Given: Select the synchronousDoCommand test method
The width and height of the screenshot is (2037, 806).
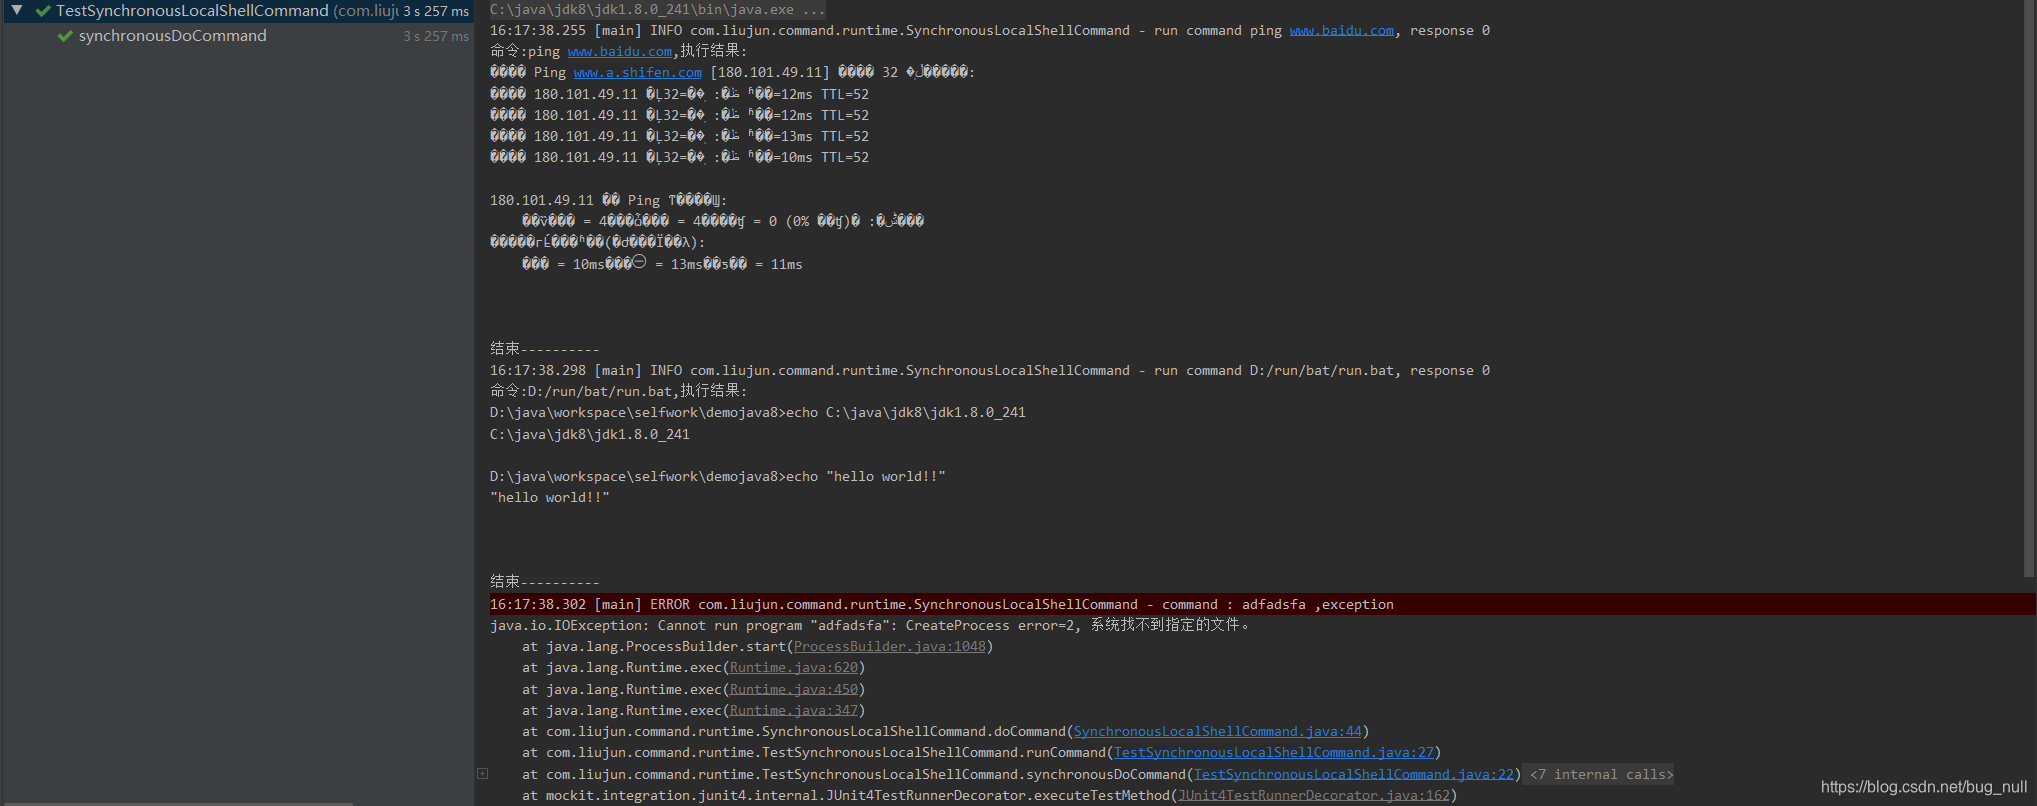Looking at the screenshot, I should click(172, 36).
